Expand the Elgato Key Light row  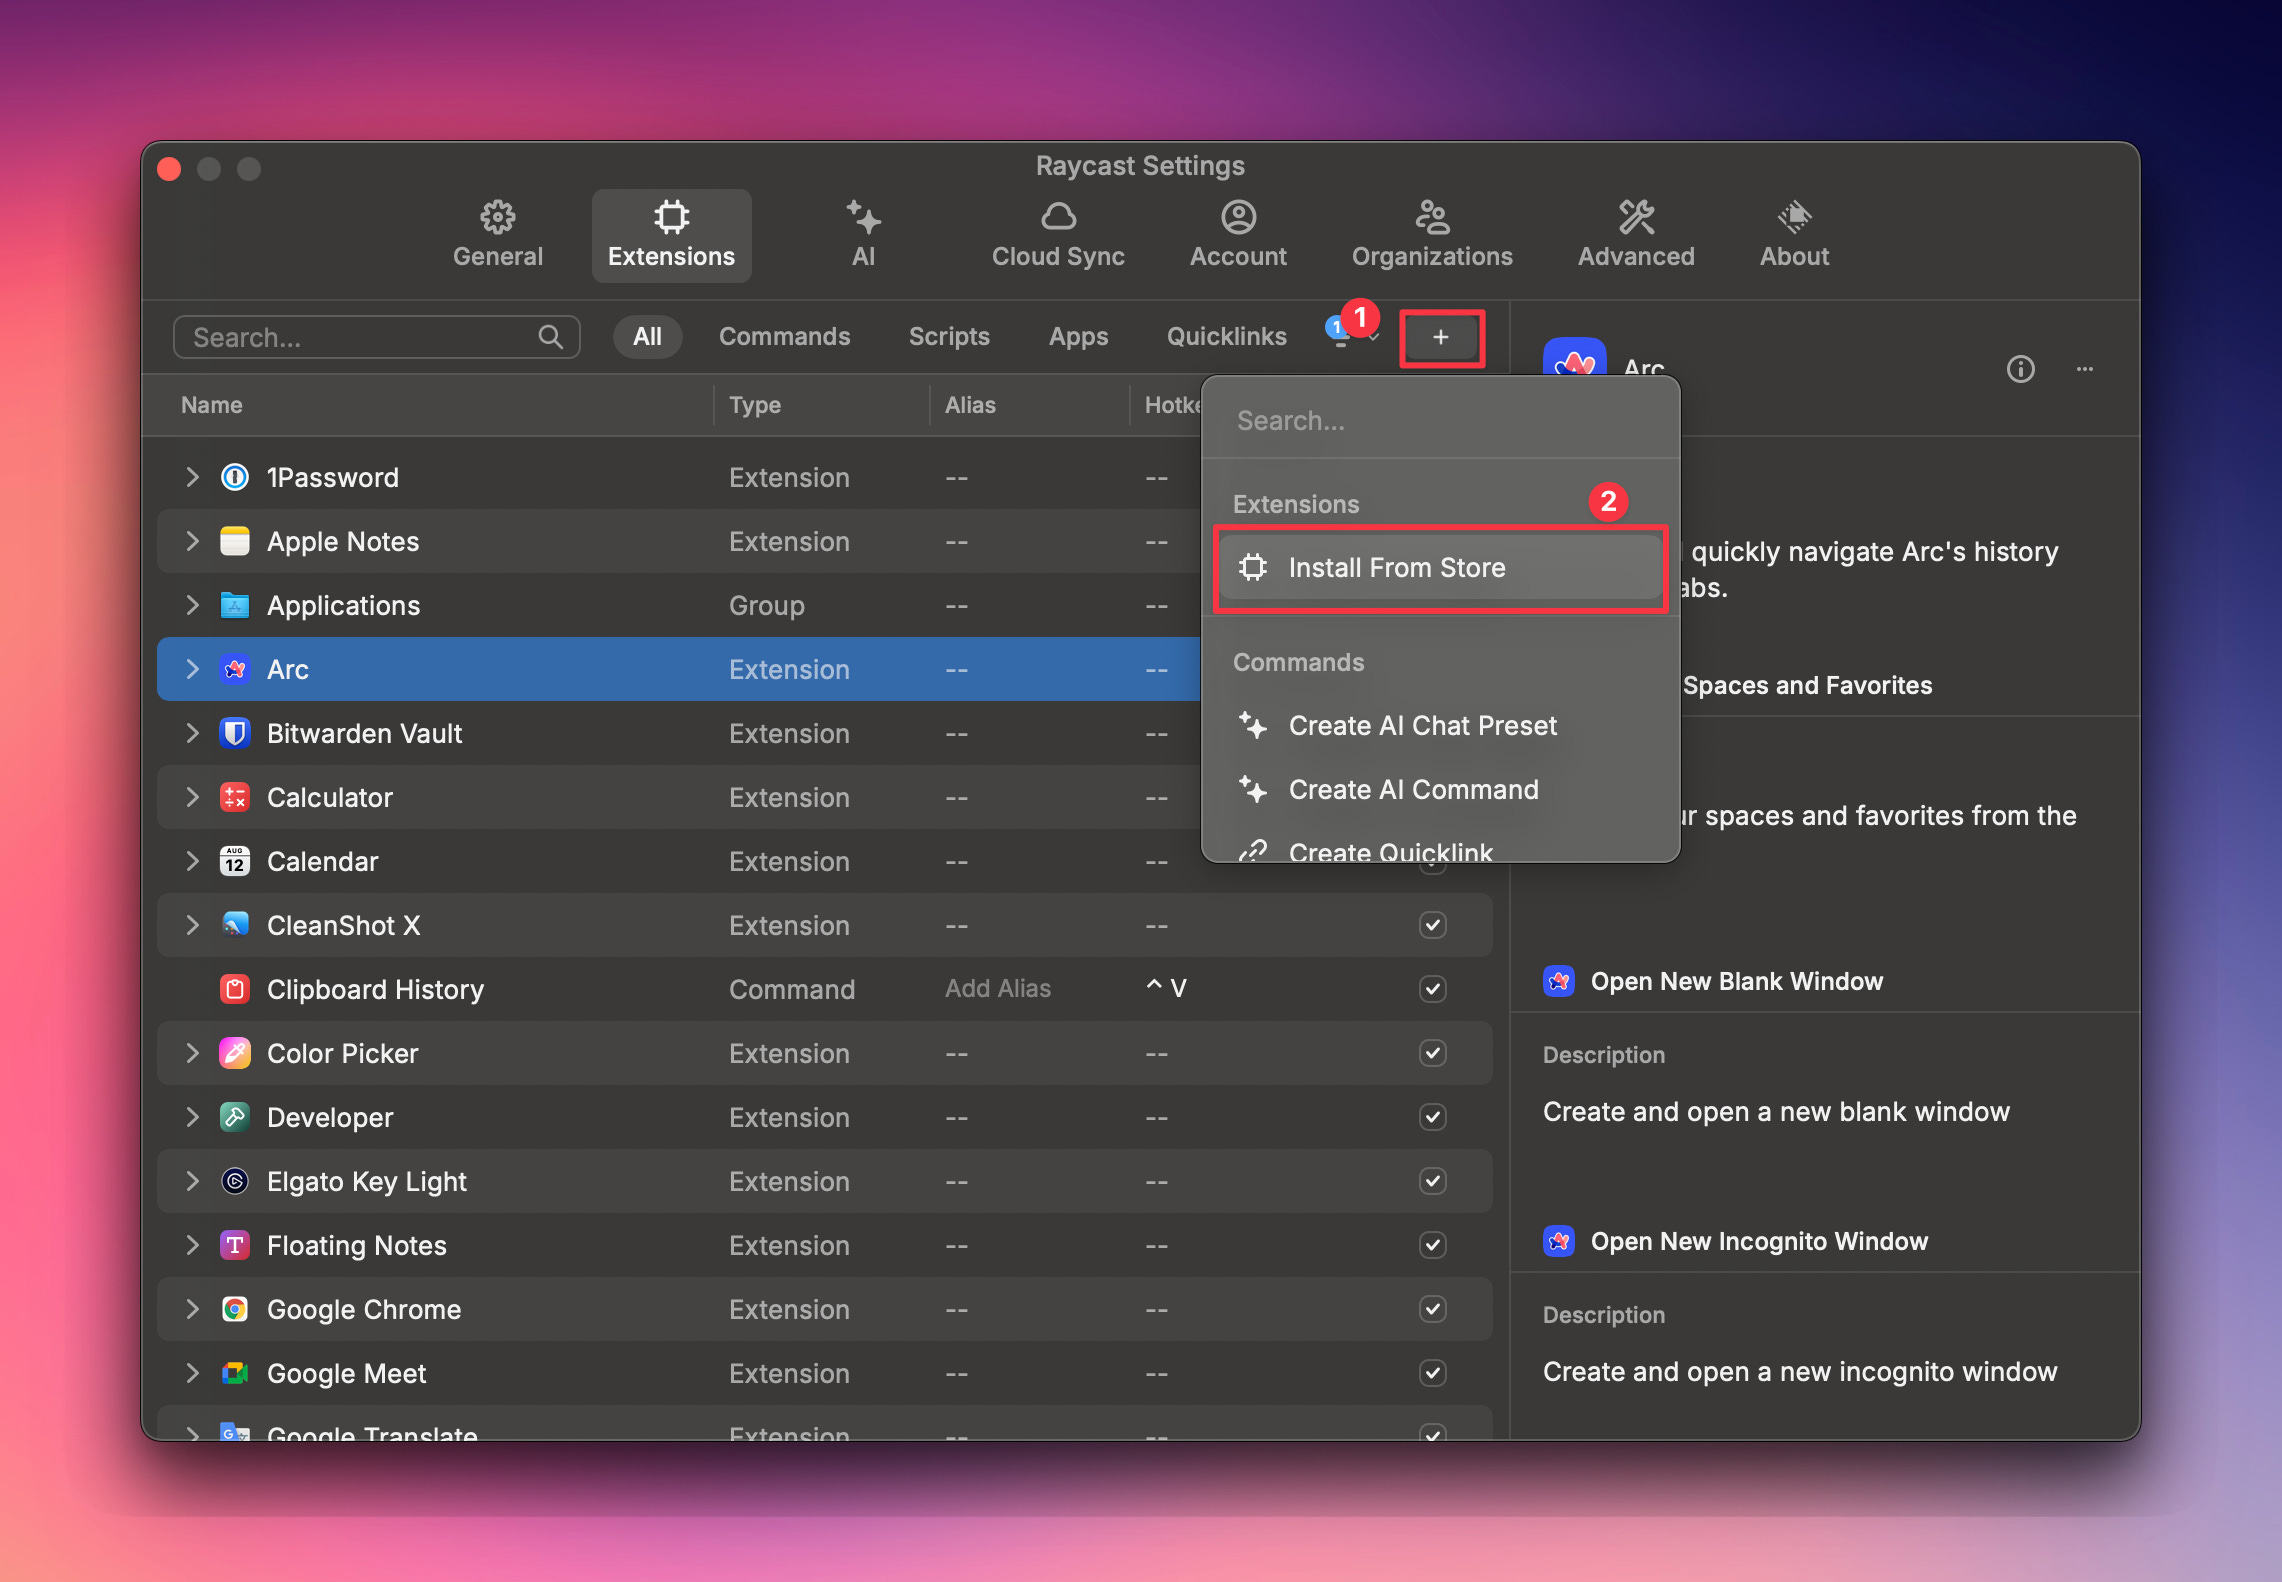(x=192, y=1181)
